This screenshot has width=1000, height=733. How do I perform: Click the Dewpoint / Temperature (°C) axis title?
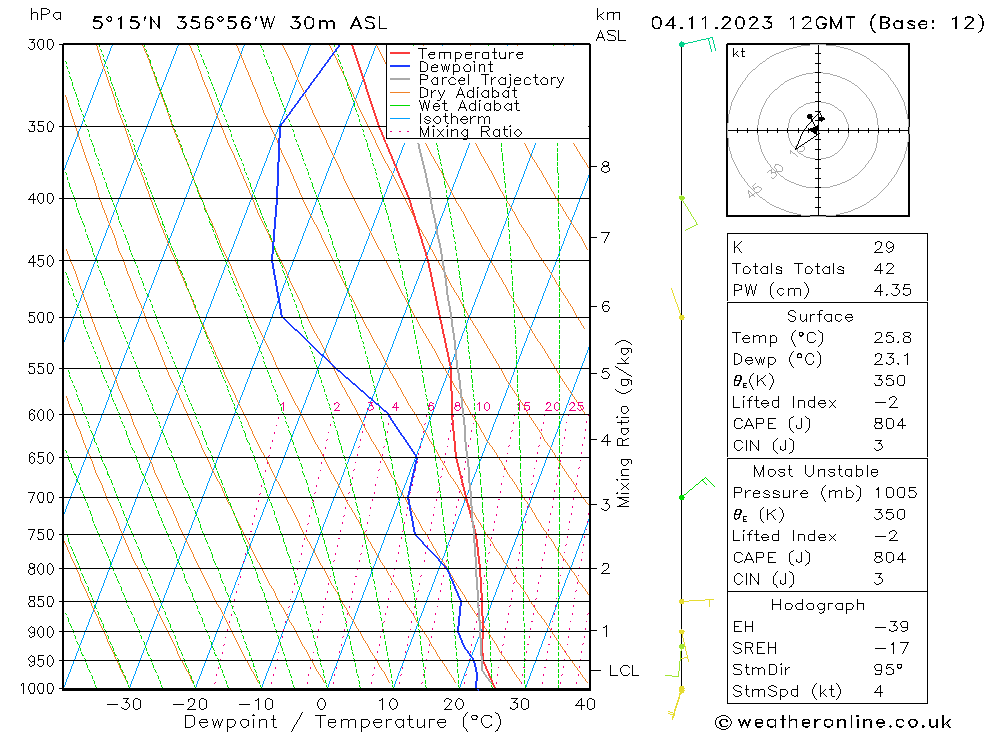click(343, 722)
